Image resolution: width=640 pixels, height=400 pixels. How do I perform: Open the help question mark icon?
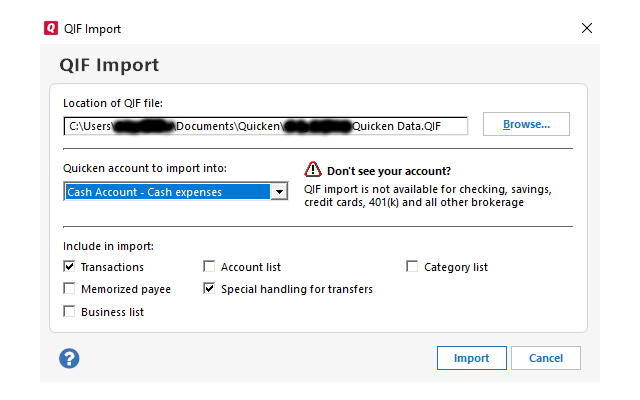(x=69, y=358)
